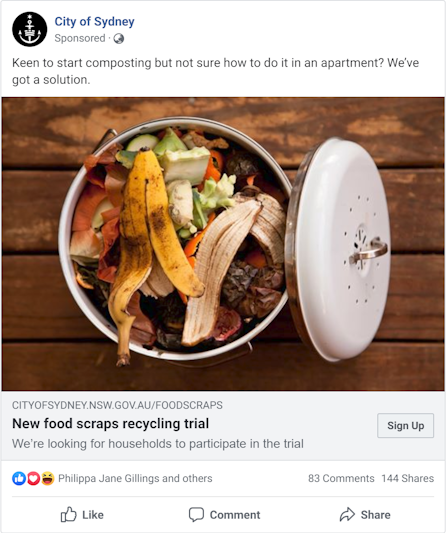447x533 pixels.
Task: Click the speech bubble Comment icon
Action: [196, 515]
